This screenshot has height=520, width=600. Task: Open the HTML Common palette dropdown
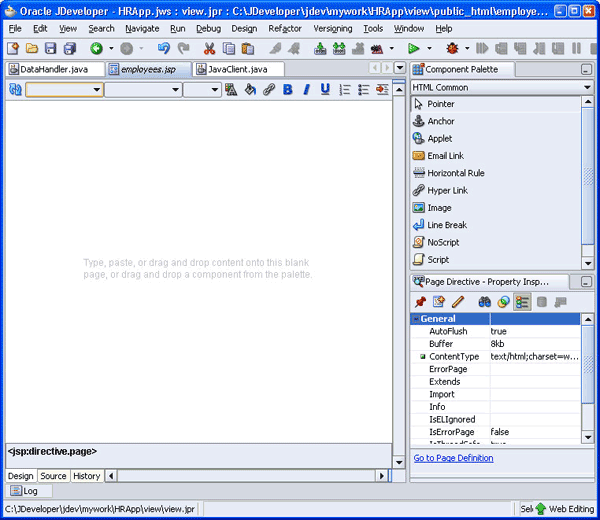point(587,88)
